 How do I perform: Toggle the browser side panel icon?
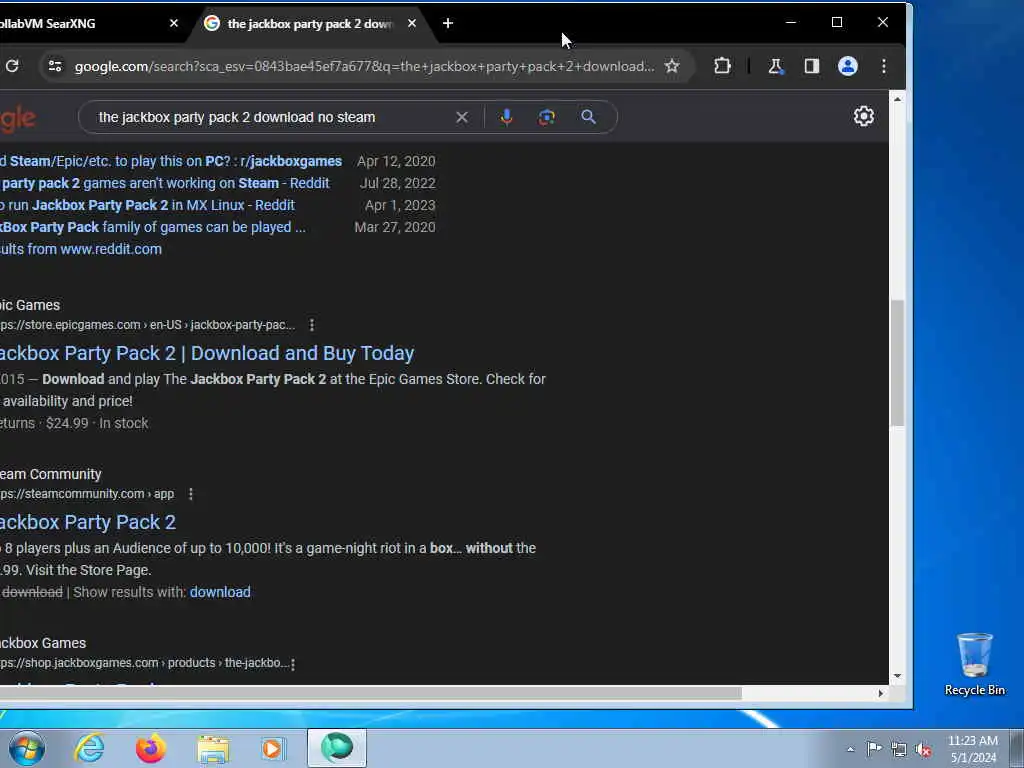[x=811, y=66]
